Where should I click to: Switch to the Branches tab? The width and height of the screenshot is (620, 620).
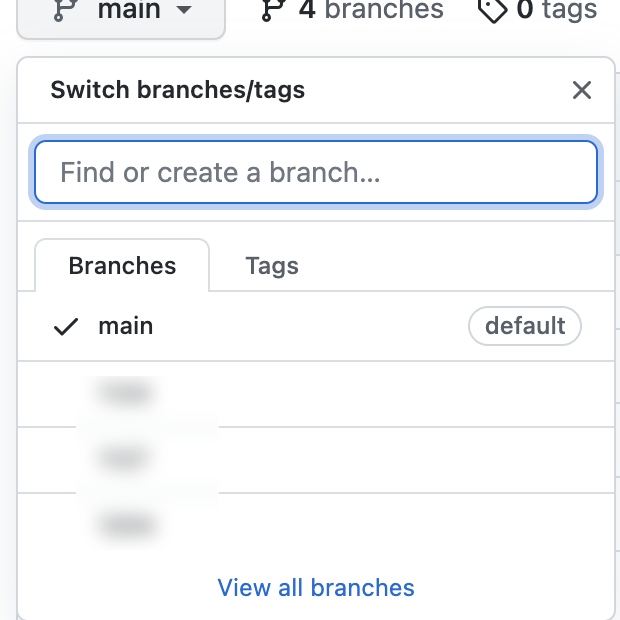click(122, 265)
